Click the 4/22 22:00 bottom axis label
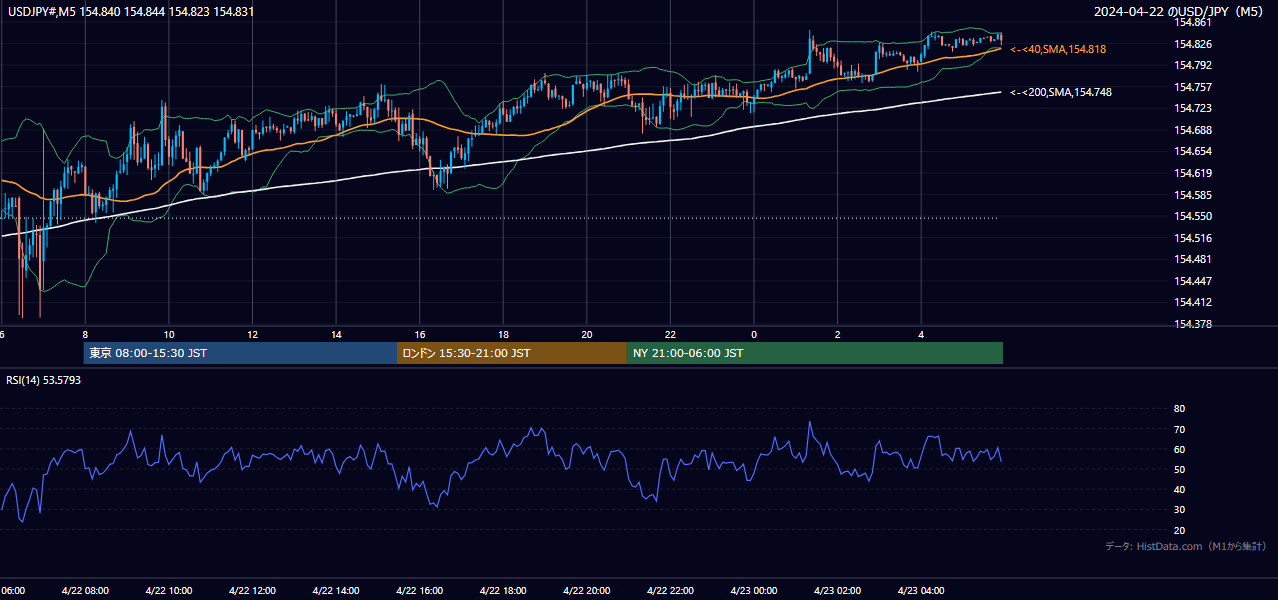The image size is (1278, 600). (670, 590)
